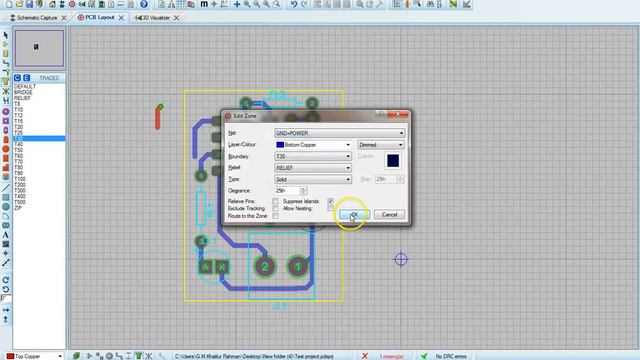Click the Save Project floppy icon
Screen dimensions: 640x360
[29, 4]
